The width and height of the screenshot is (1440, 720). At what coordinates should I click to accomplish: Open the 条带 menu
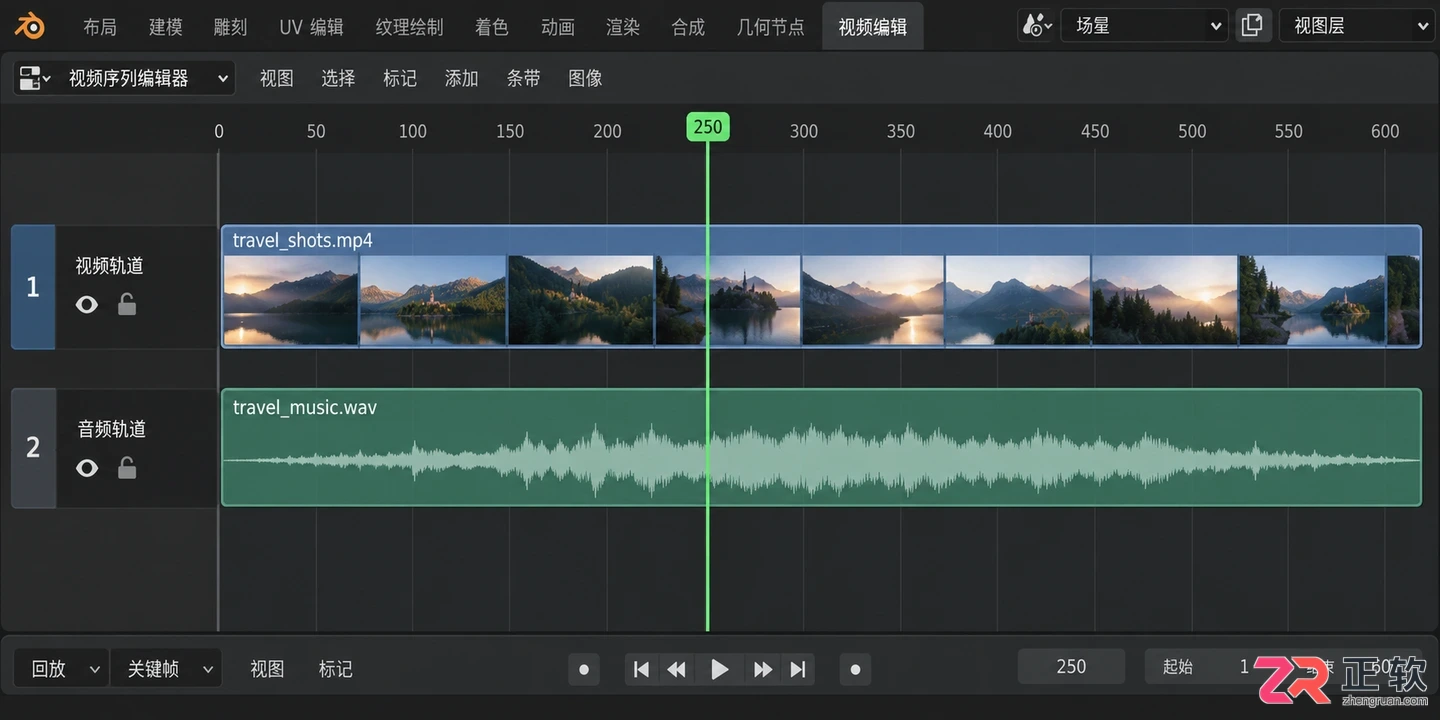(523, 78)
